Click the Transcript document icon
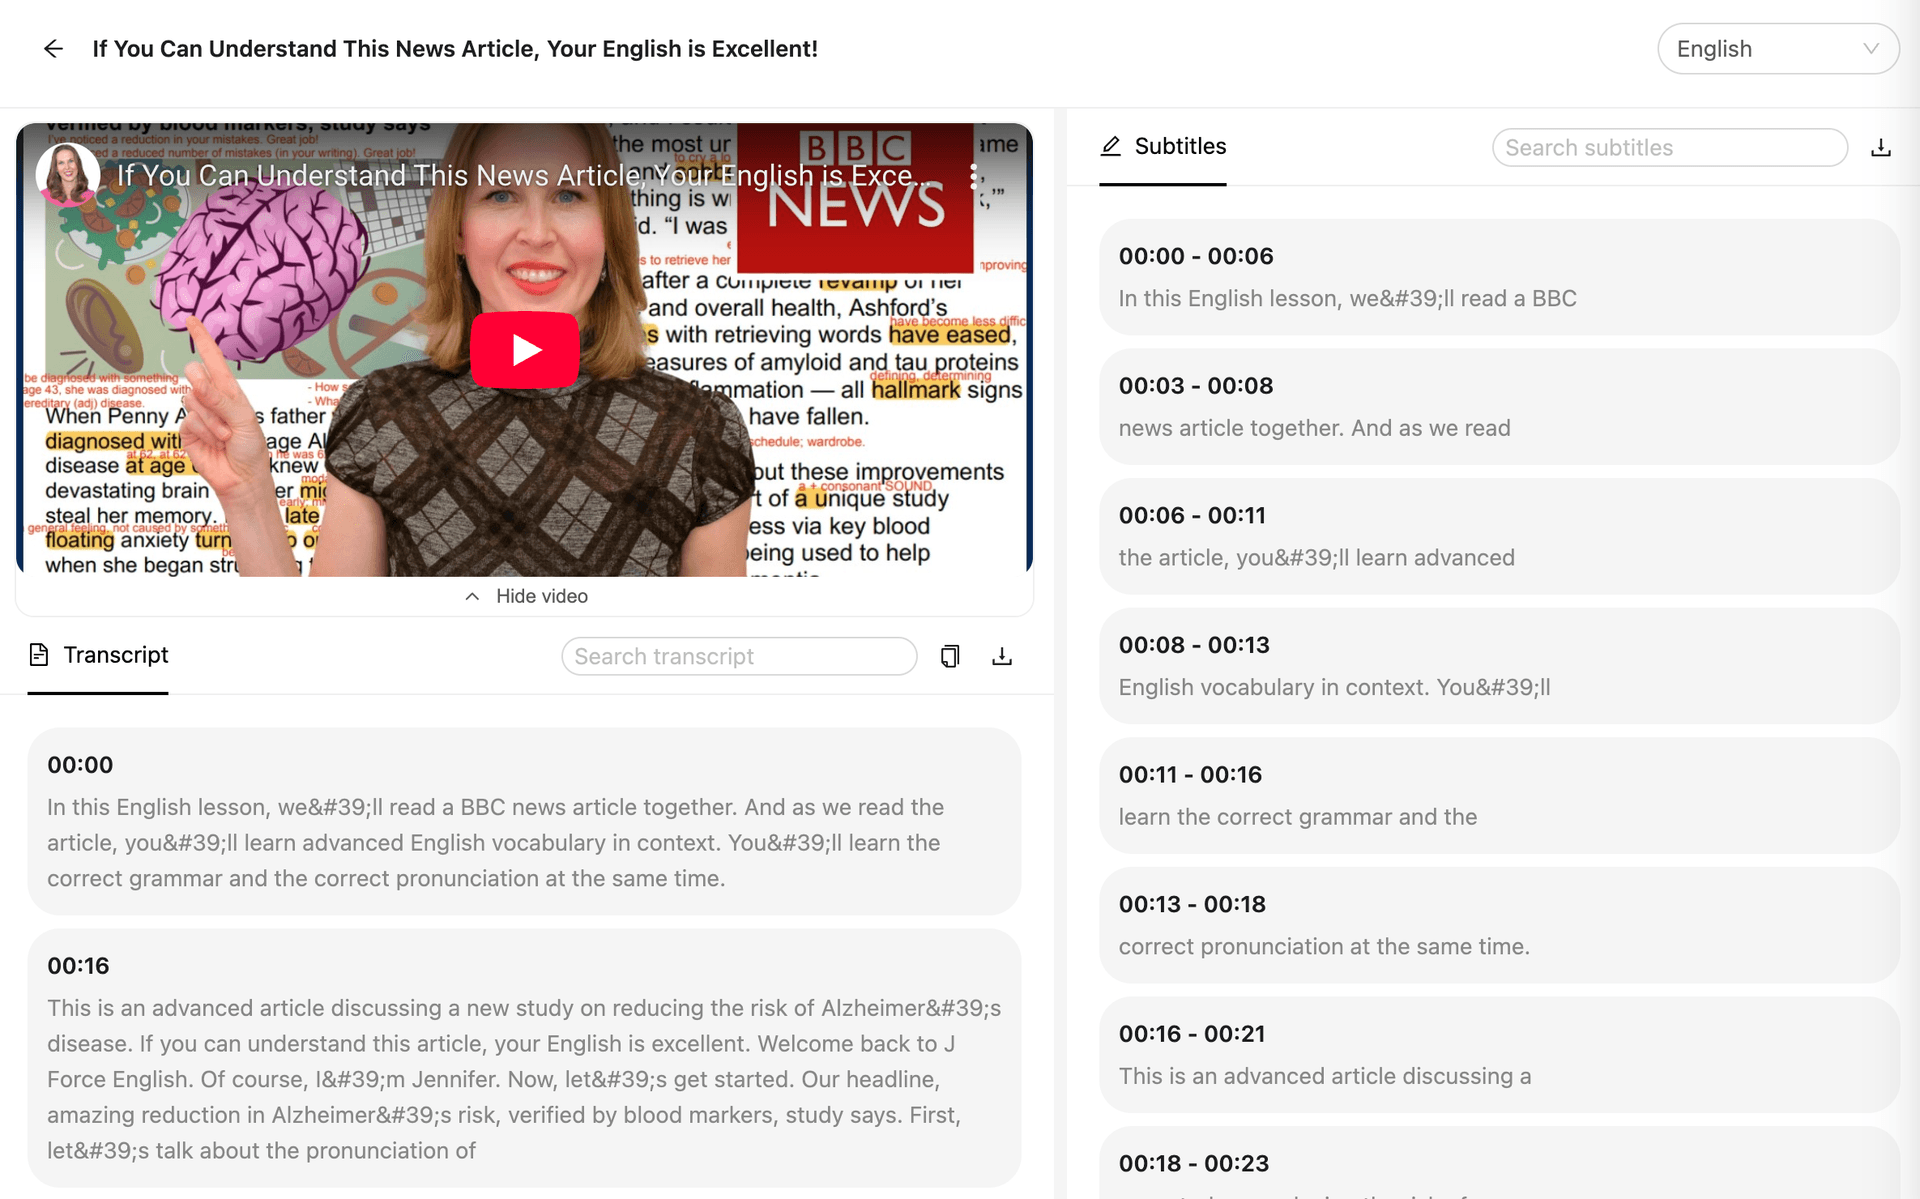1920x1199 pixels. point(39,655)
